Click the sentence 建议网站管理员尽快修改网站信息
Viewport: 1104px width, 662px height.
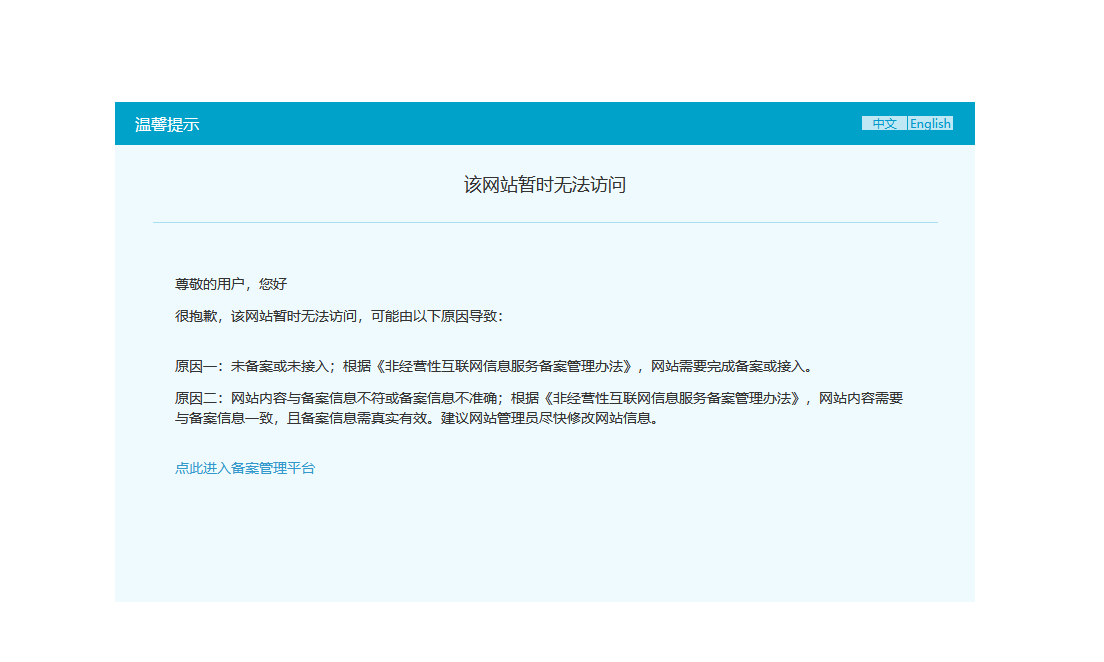click(x=549, y=419)
